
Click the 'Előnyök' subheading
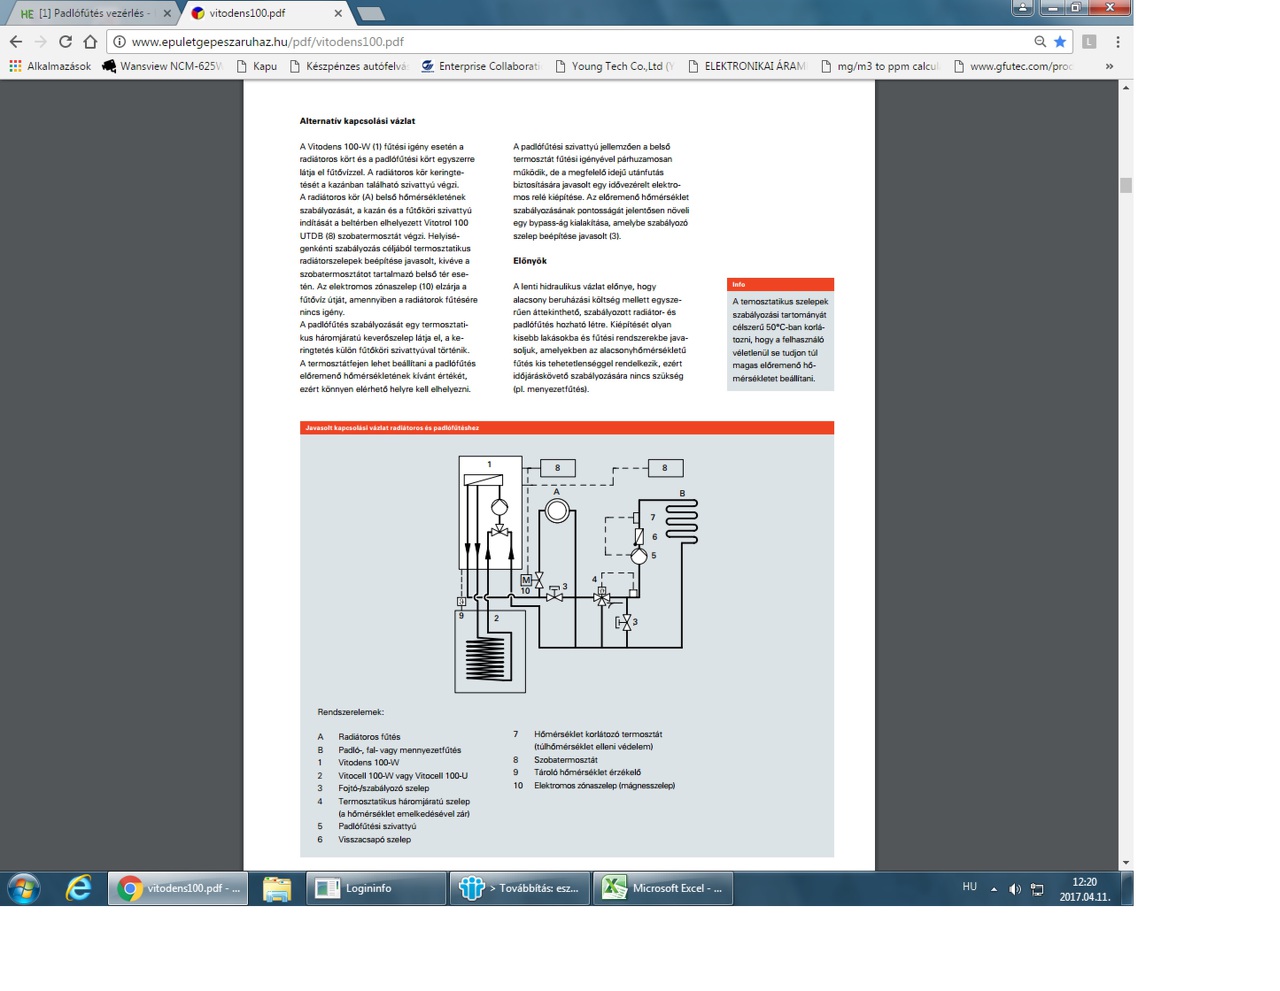(x=530, y=261)
